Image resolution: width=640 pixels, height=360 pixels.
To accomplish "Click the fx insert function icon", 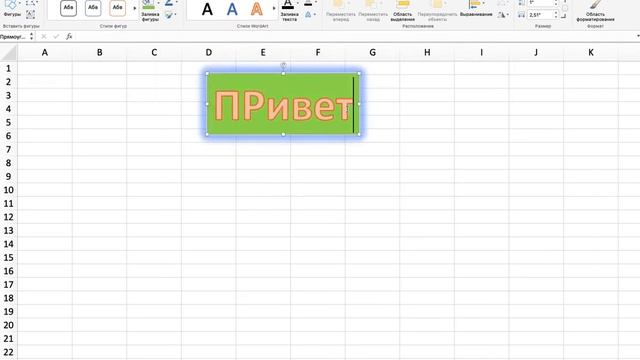I will tap(69, 37).
